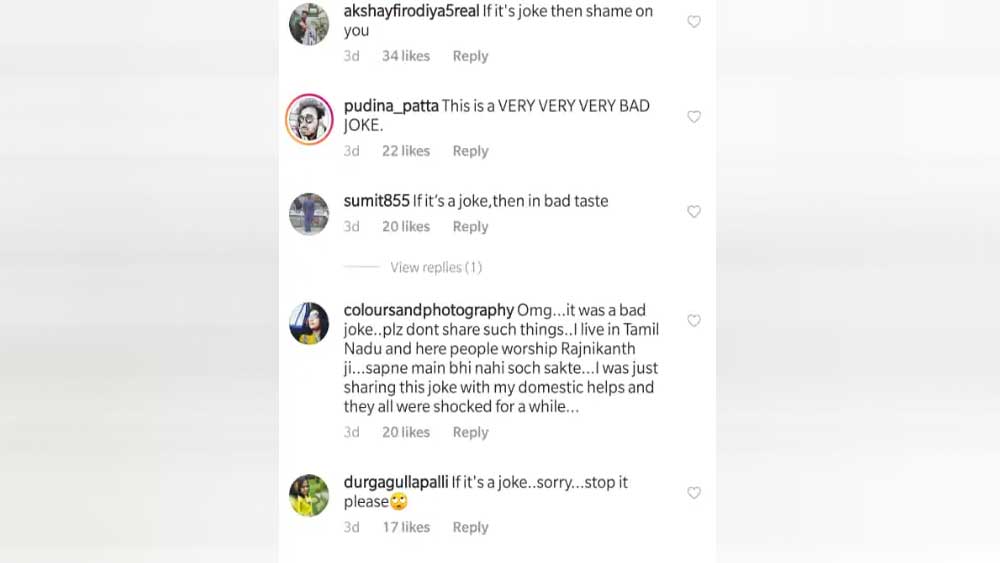View the 17 likes on durgagullapalli's comment
Image resolution: width=1000 pixels, height=563 pixels.
(405, 527)
